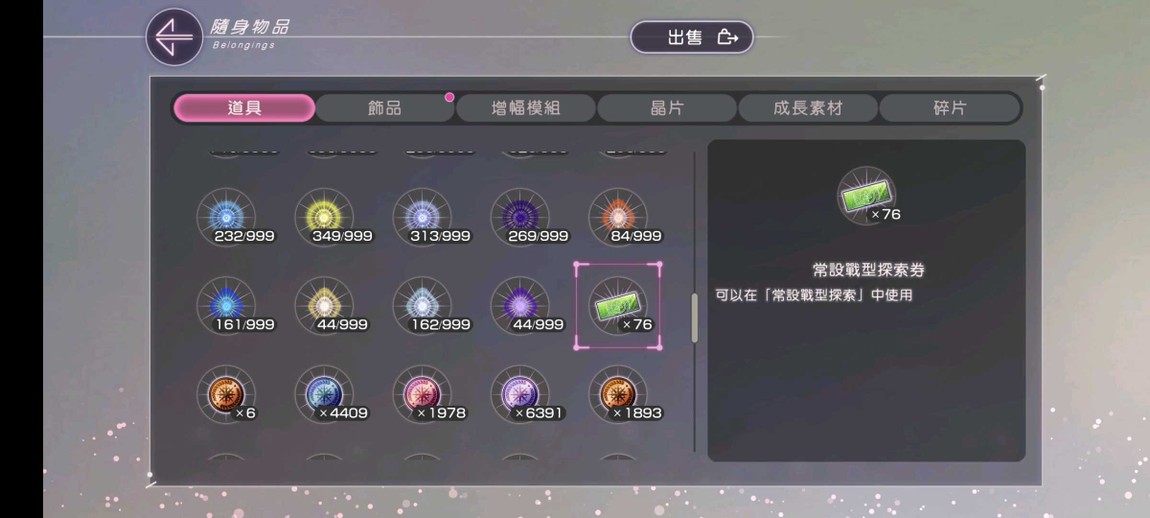Select the green exploration ticket ×76
This screenshot has width=1150, height=518.
point(618,306)
